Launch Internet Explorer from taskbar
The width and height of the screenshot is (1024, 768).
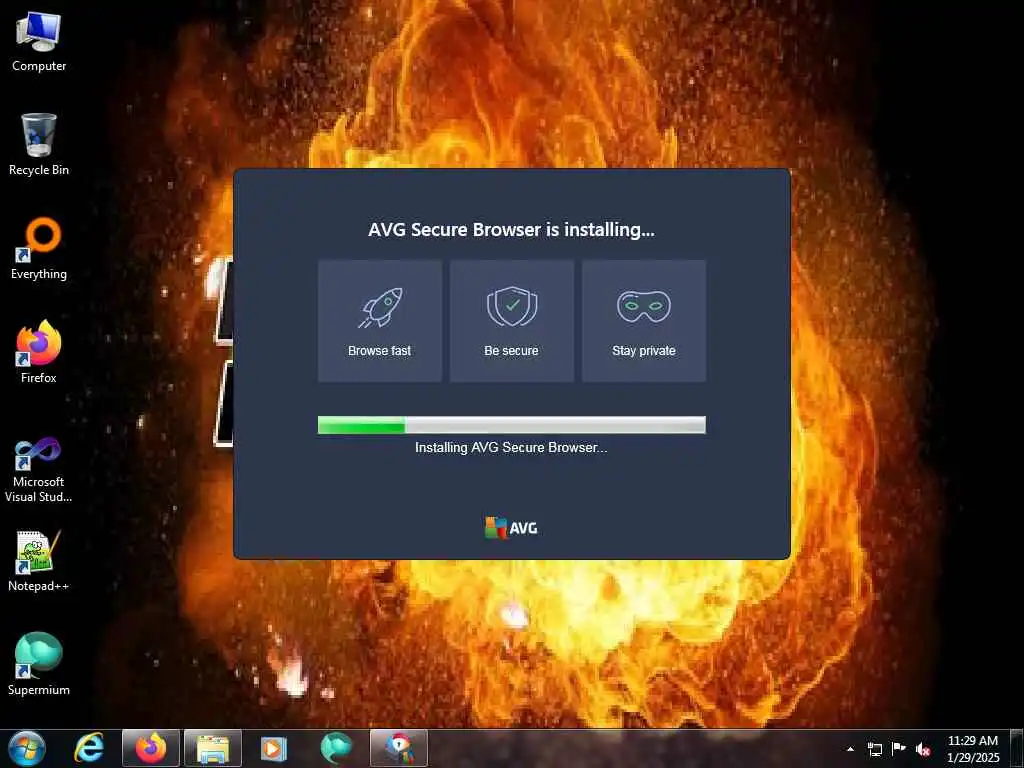pos(89,748)
